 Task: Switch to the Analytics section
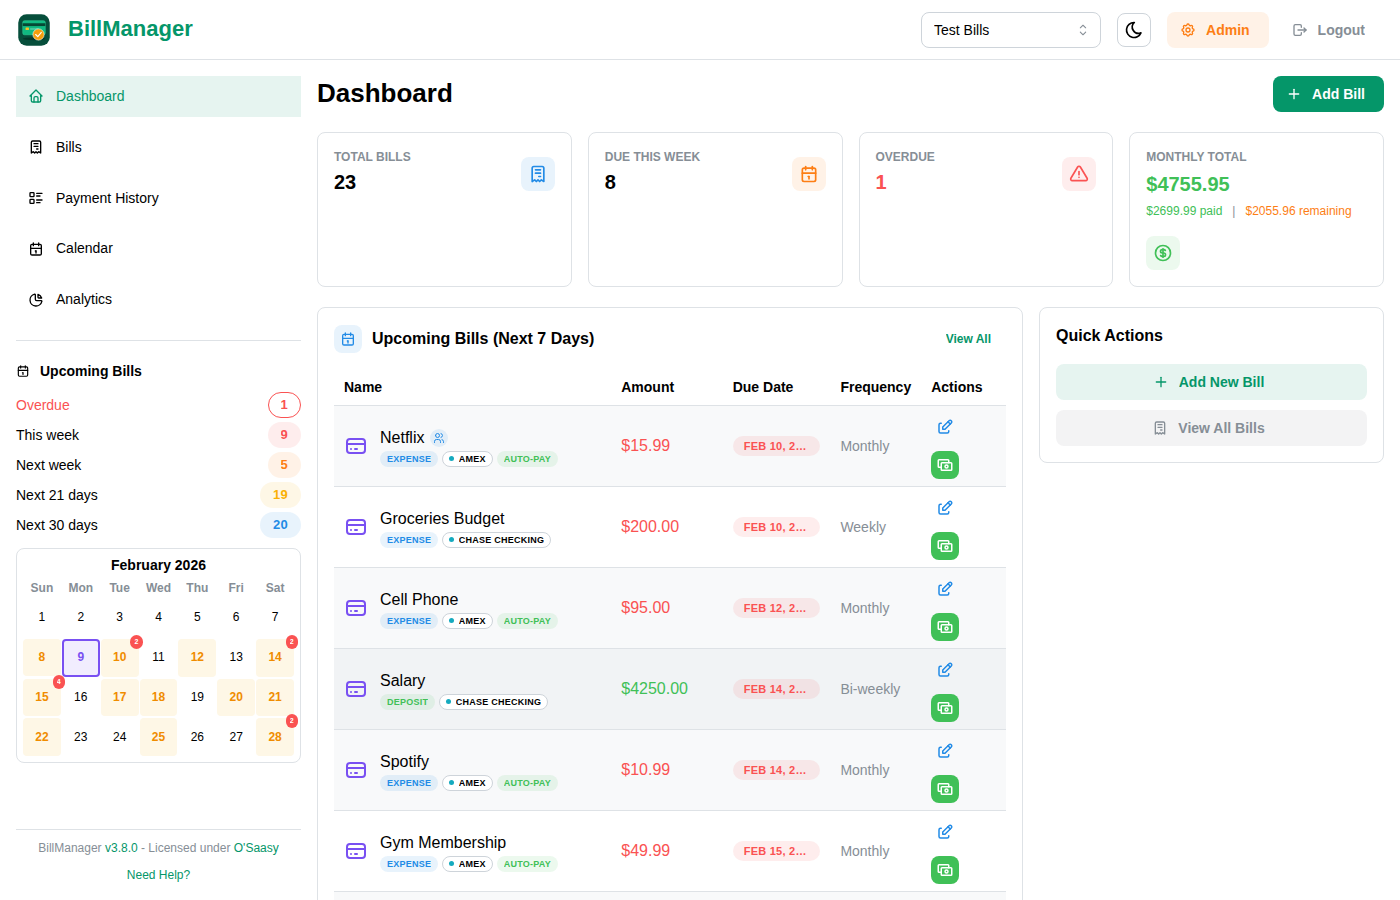click(x=84, y=298)
